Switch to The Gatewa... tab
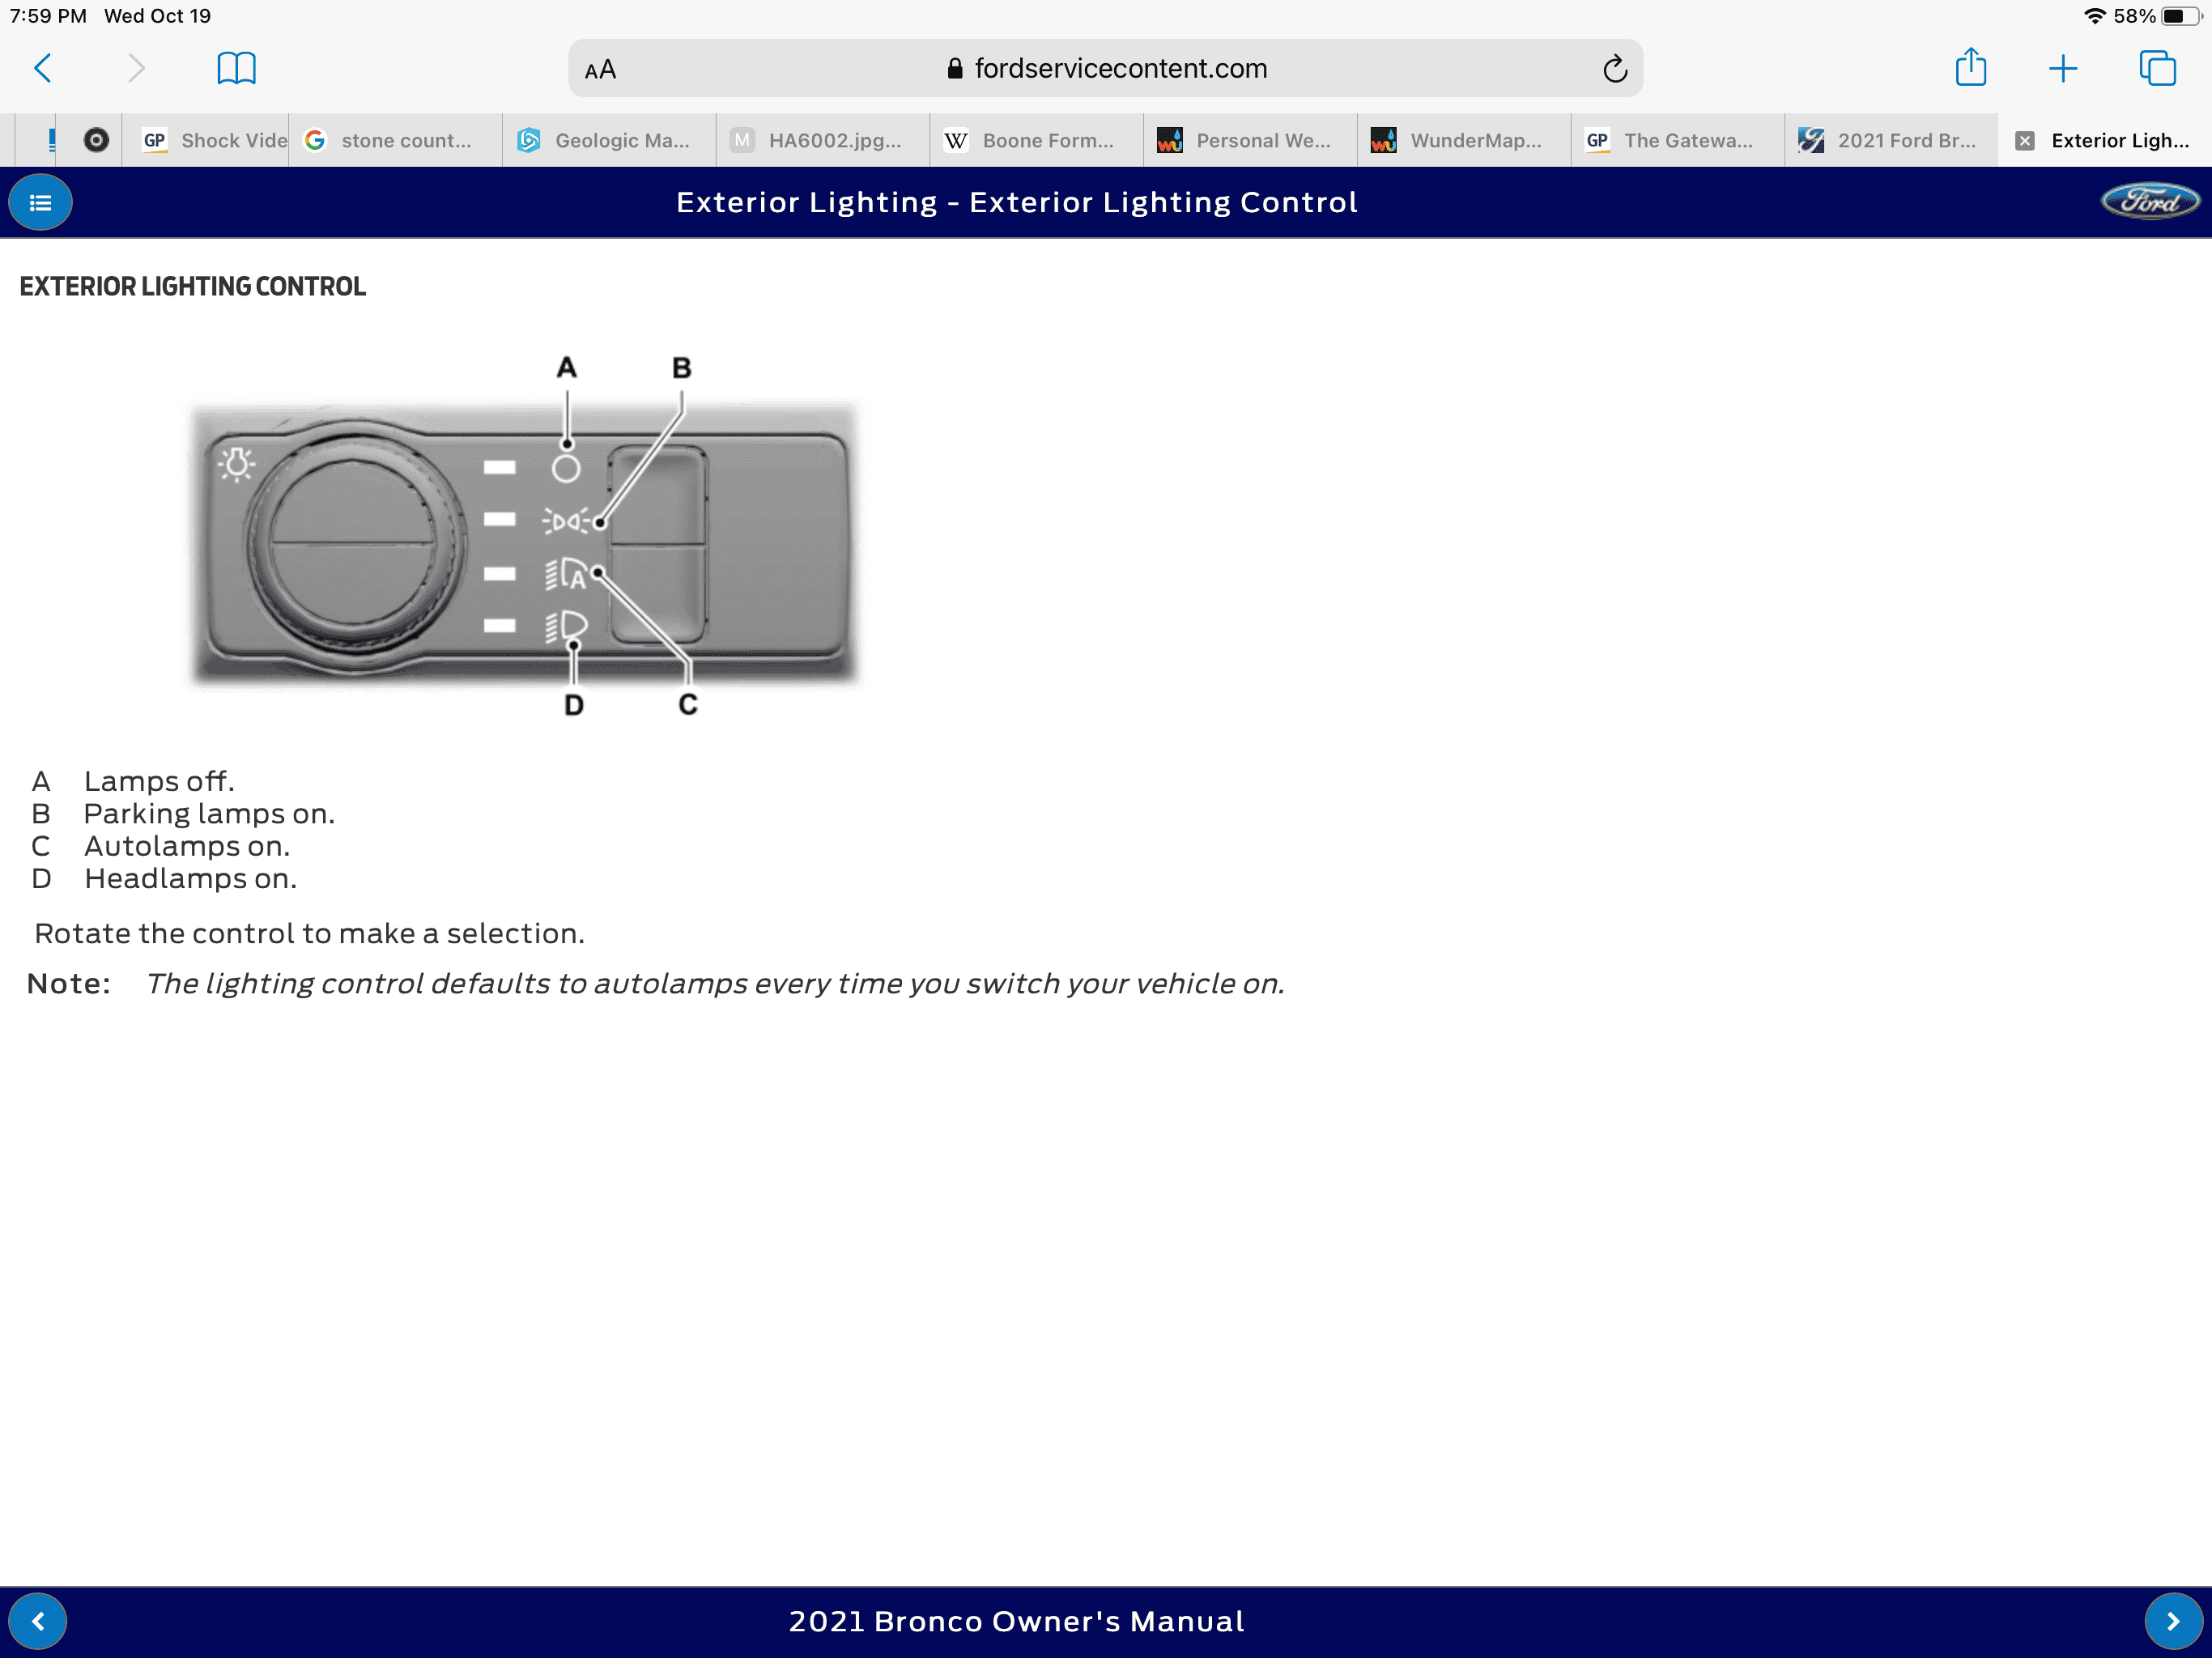 (x=1678, y=140)
